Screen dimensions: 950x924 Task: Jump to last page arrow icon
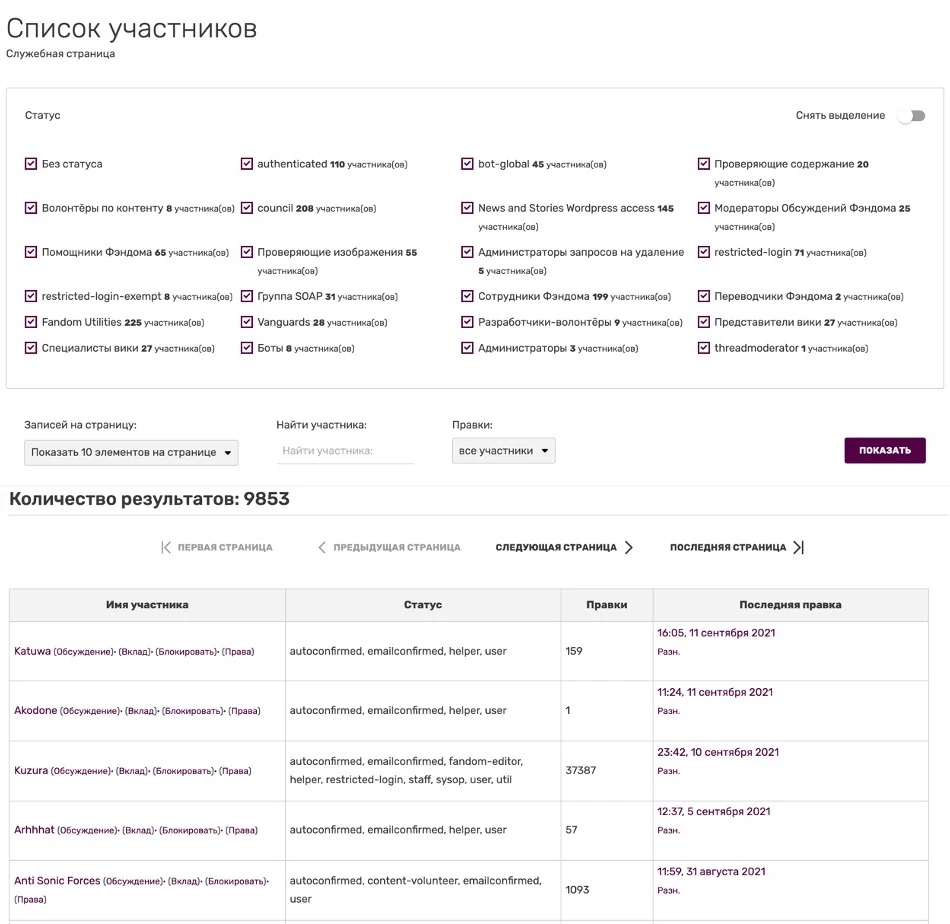798,547
